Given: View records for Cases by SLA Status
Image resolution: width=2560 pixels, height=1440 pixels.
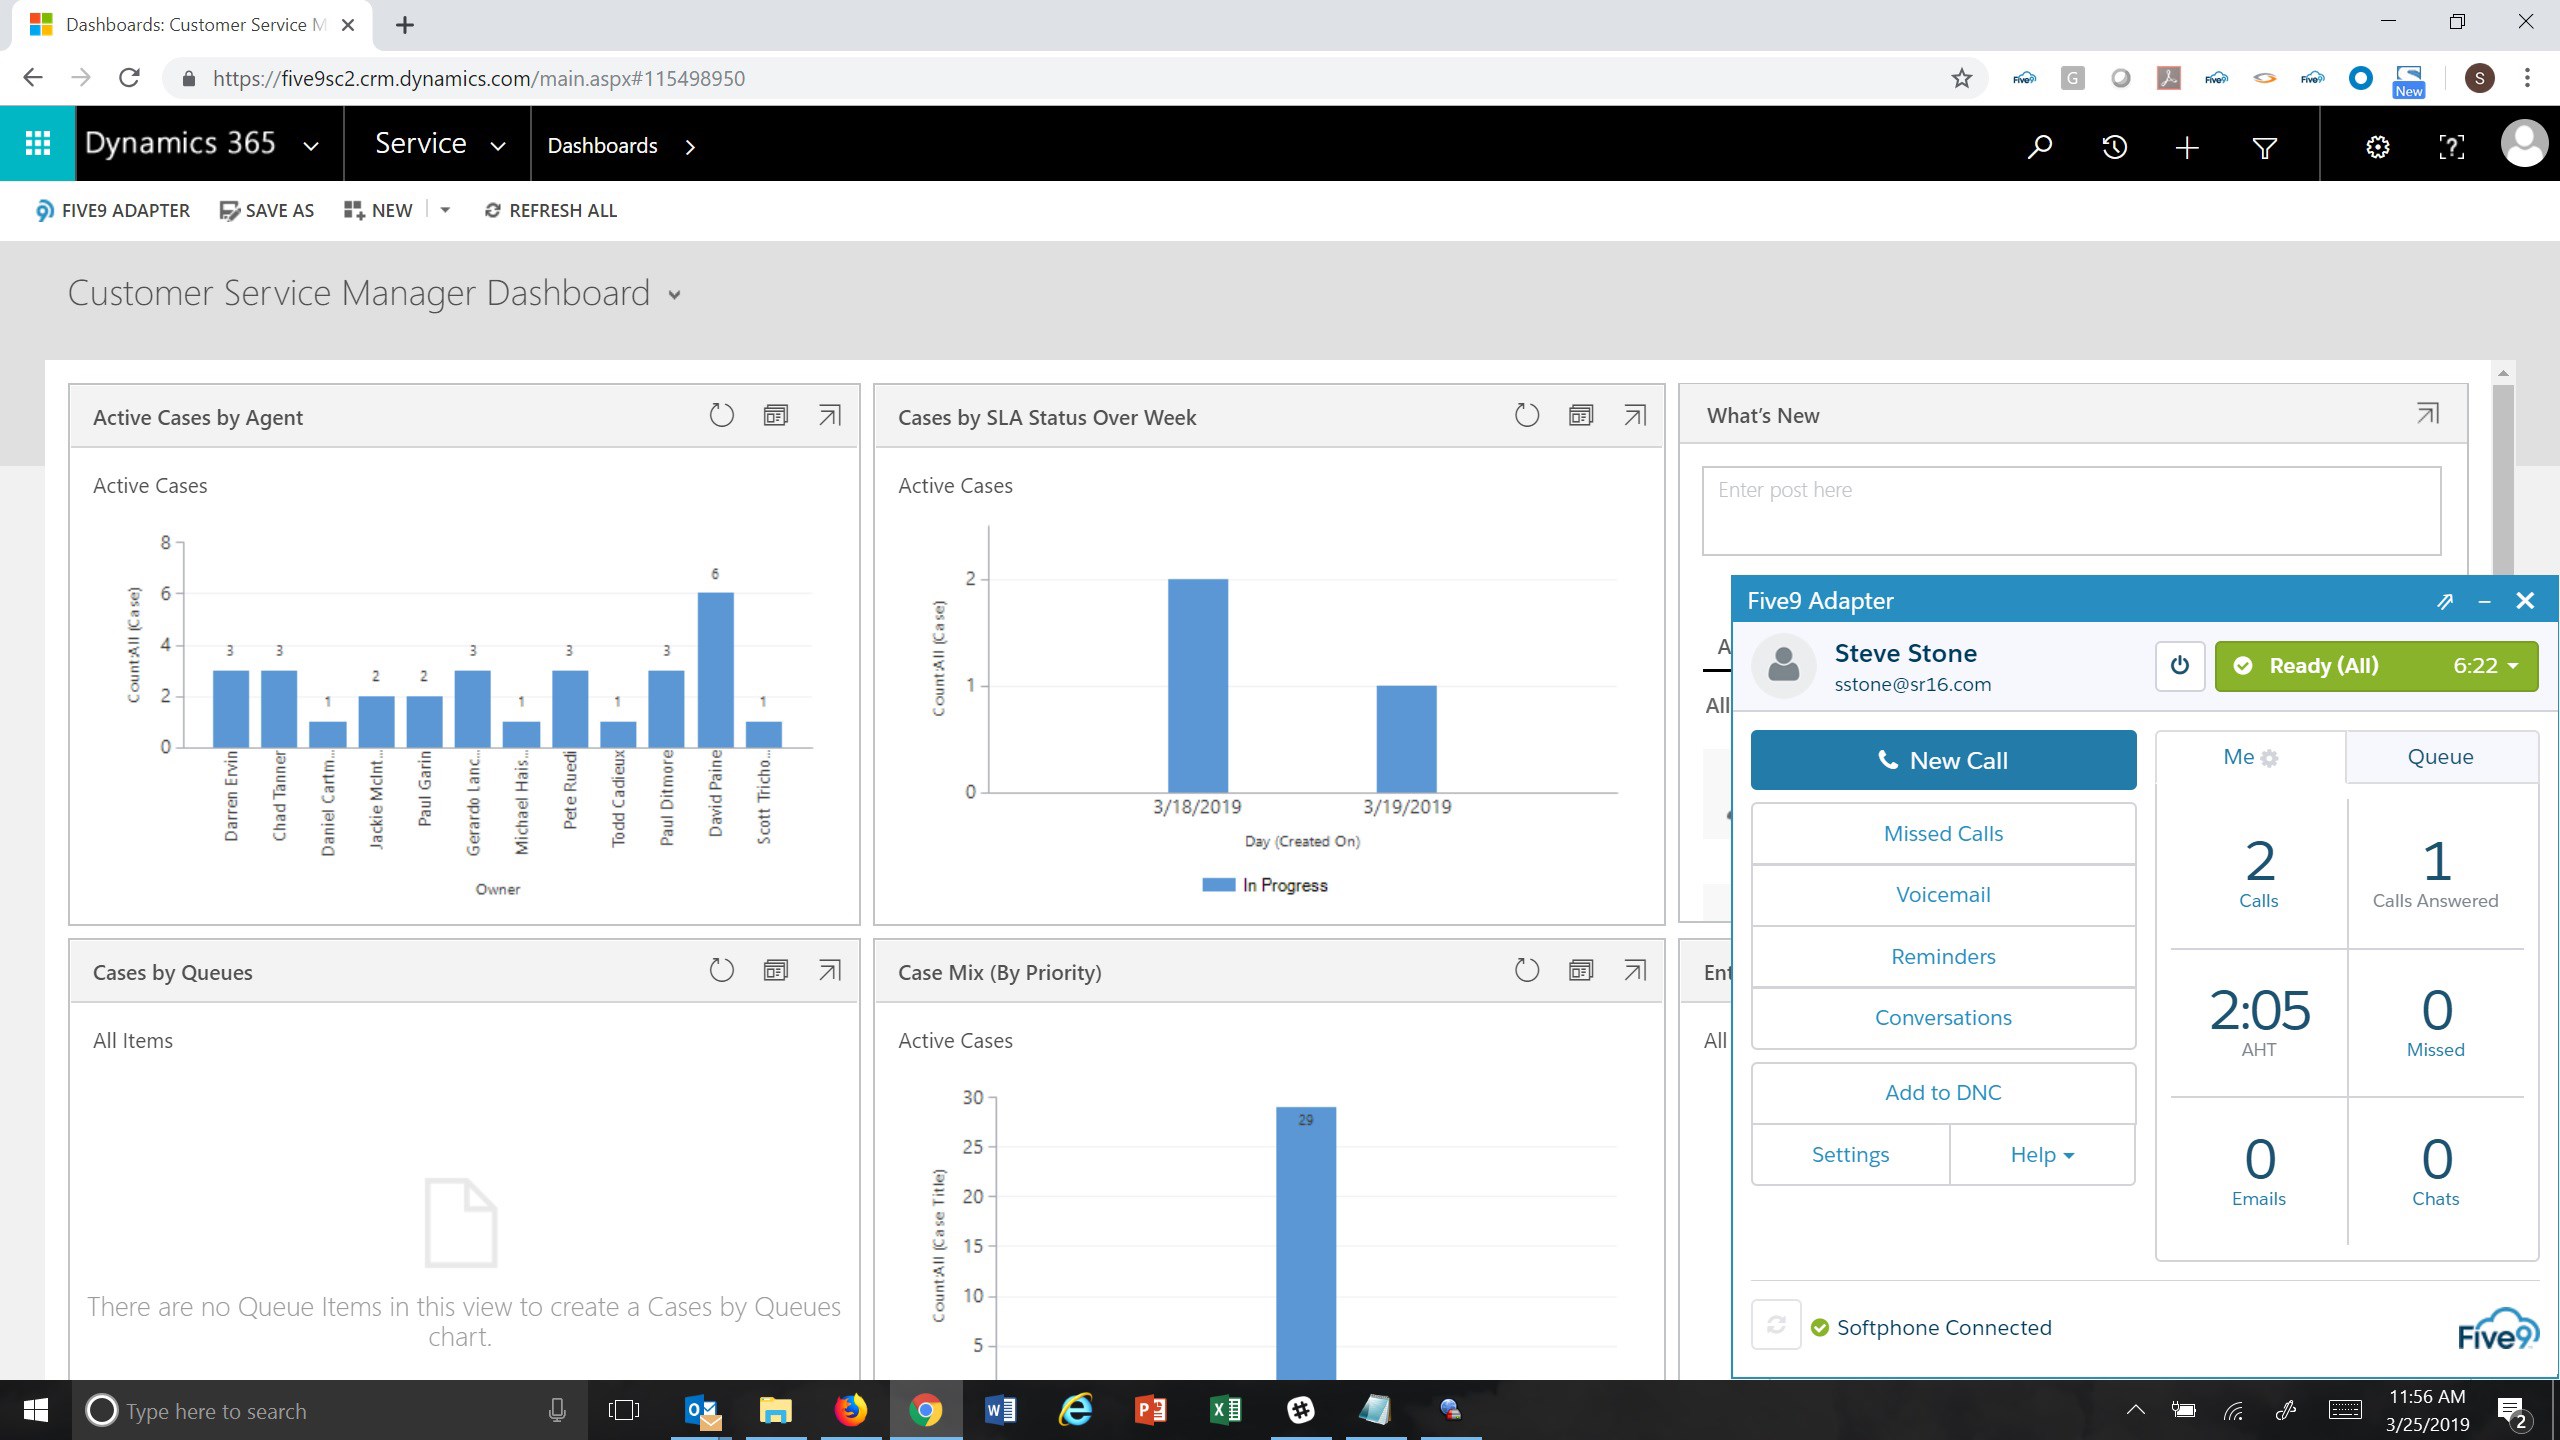Looking at the screenshot, I should [1580, 415].
